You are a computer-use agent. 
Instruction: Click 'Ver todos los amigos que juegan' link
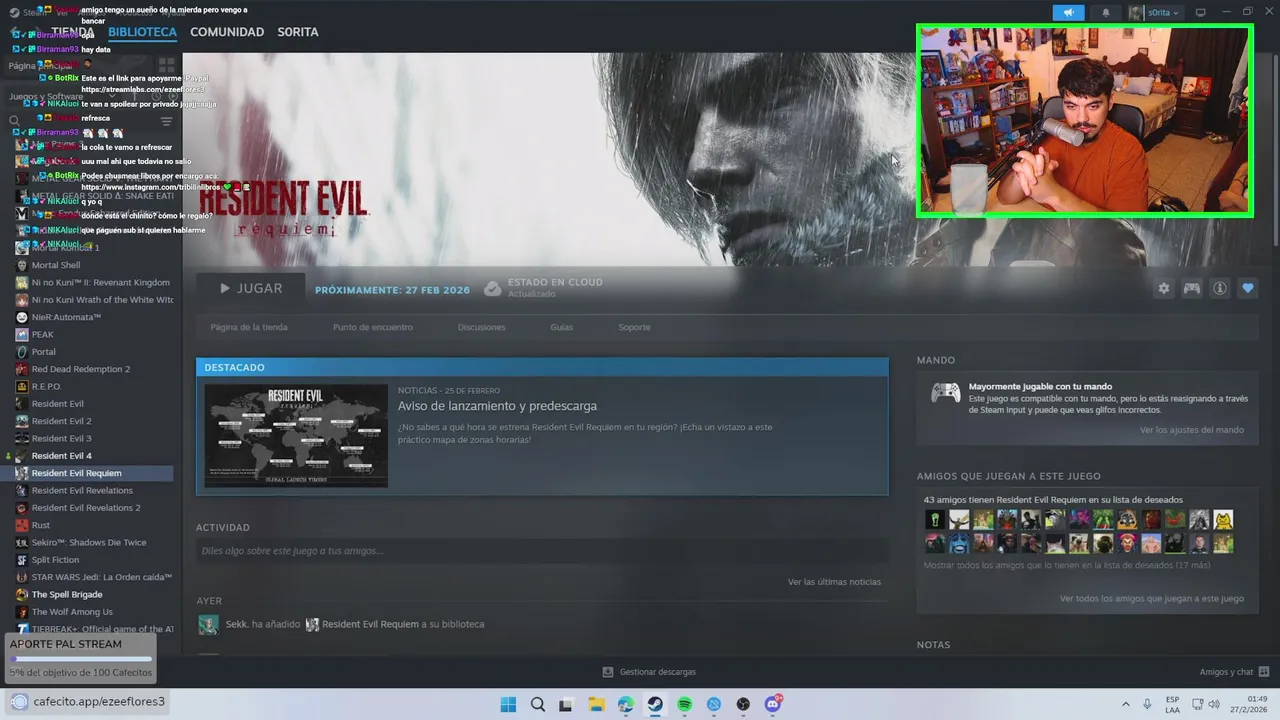(1152, 599)
